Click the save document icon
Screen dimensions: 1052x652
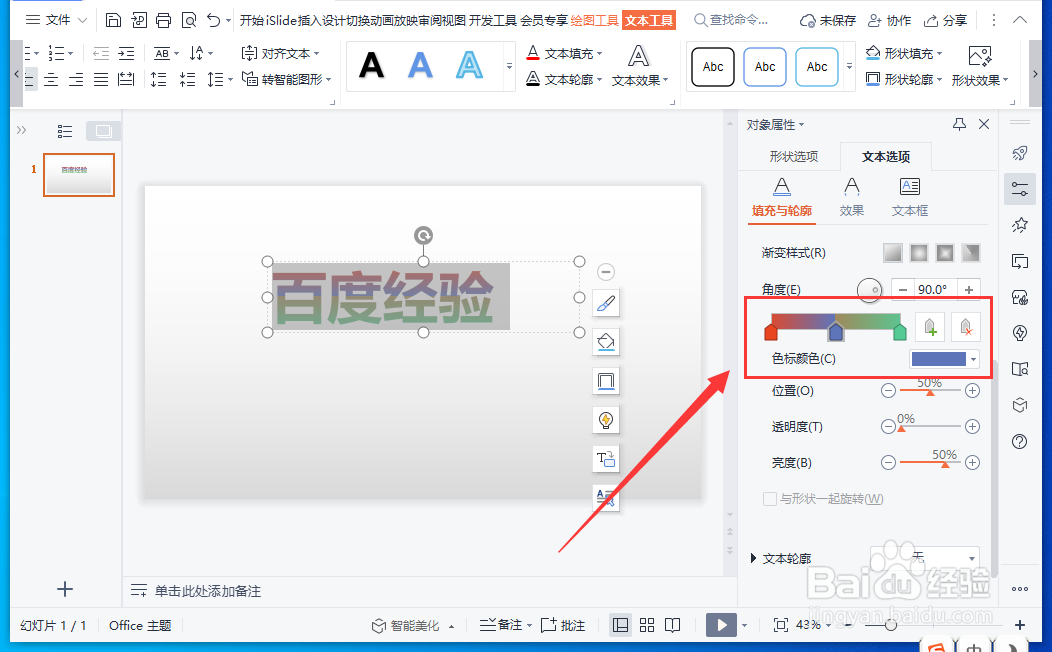pyautogui.click(x=113, y=20)
